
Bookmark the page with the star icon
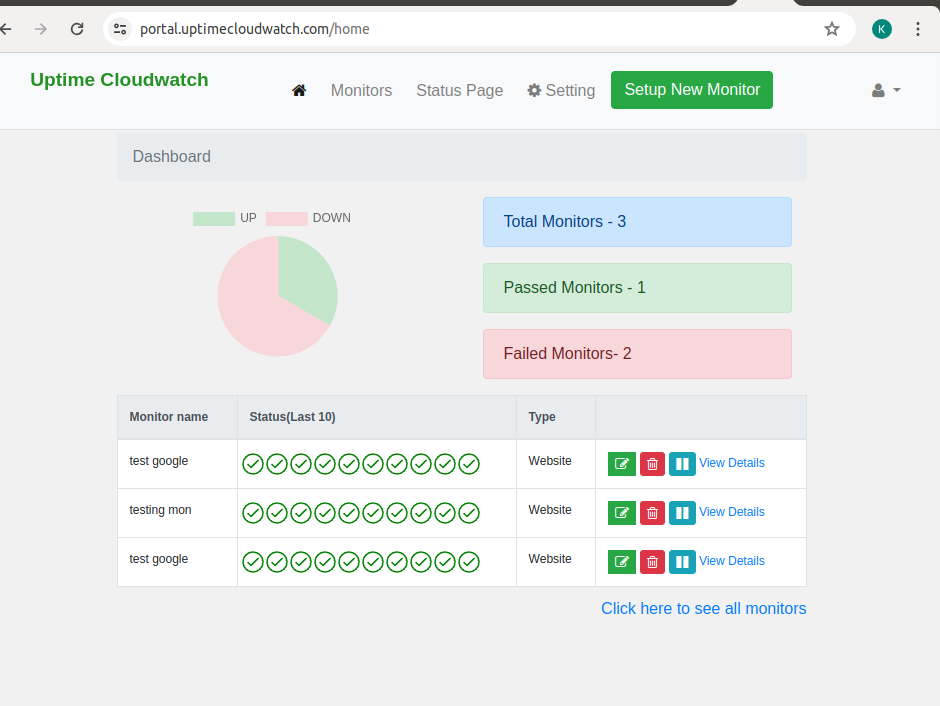(x=832, y=29)
